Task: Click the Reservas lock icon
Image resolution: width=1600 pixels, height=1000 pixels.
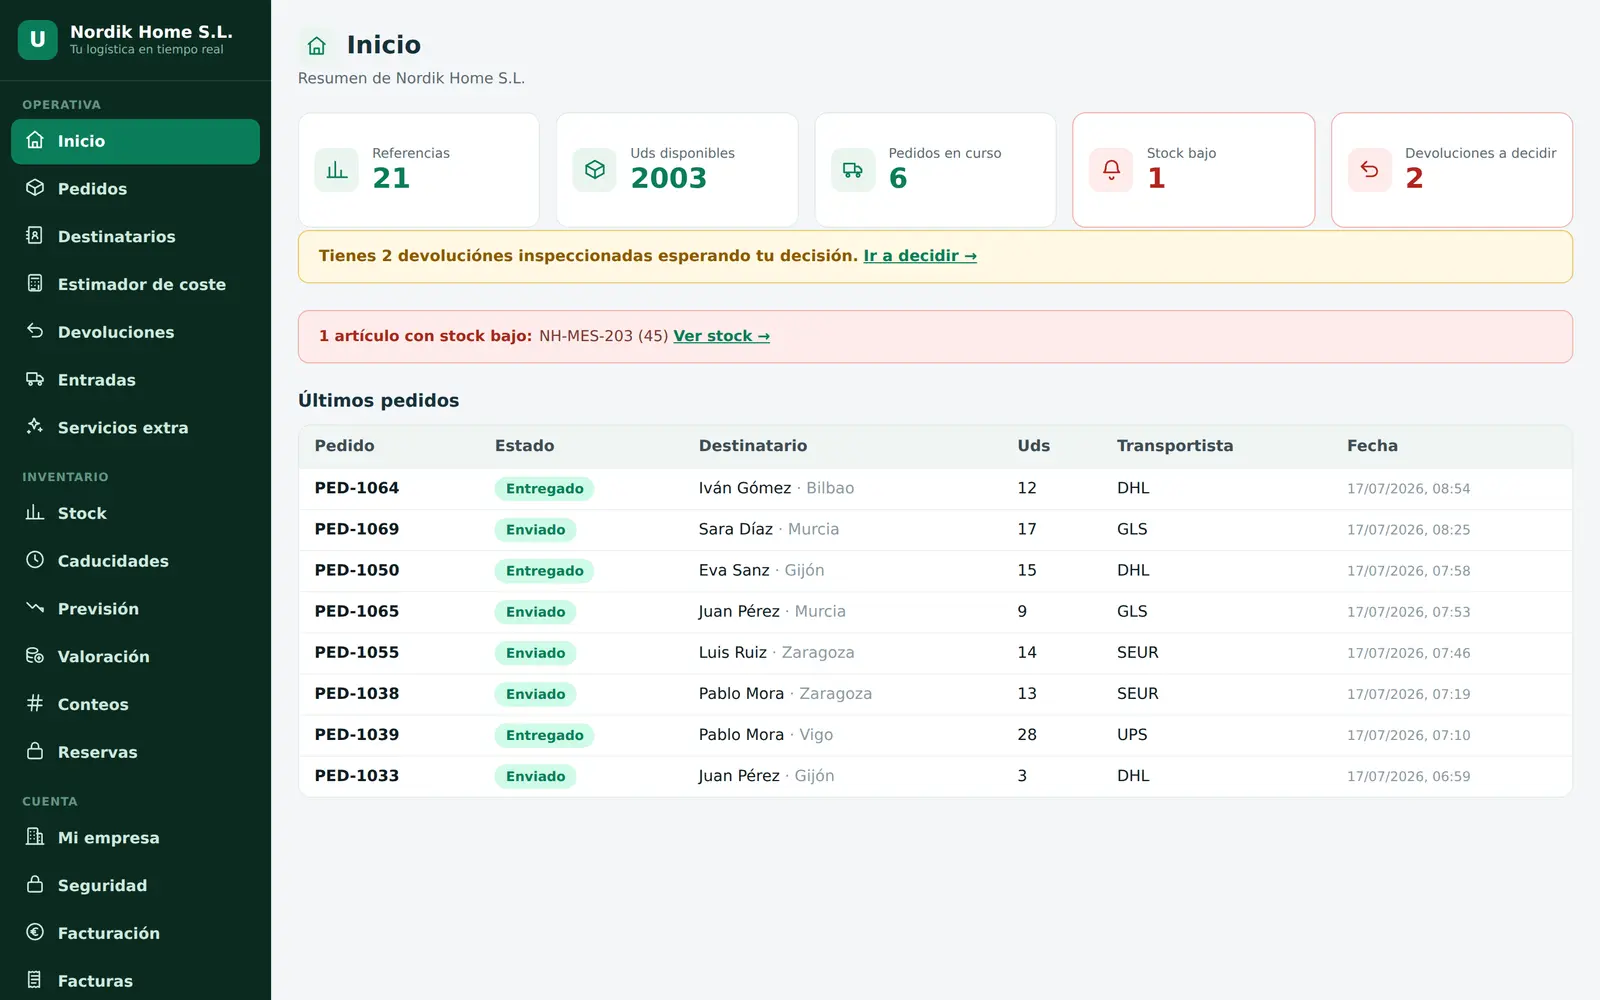Action: (35, 751)
